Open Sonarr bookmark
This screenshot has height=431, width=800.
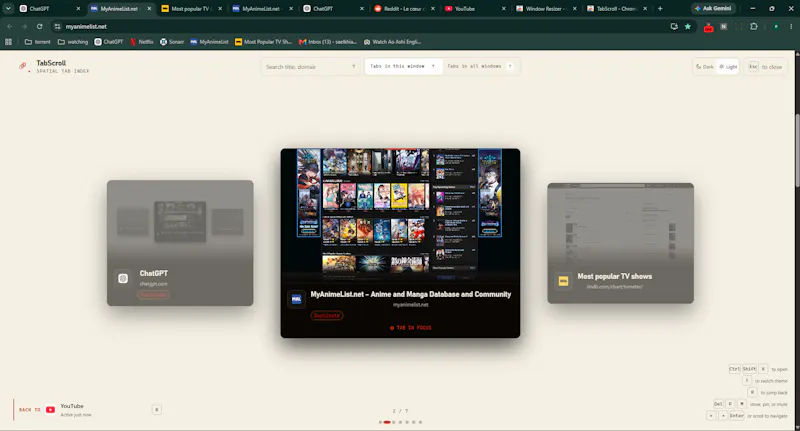pyautogui.click(x=172, y=42)
